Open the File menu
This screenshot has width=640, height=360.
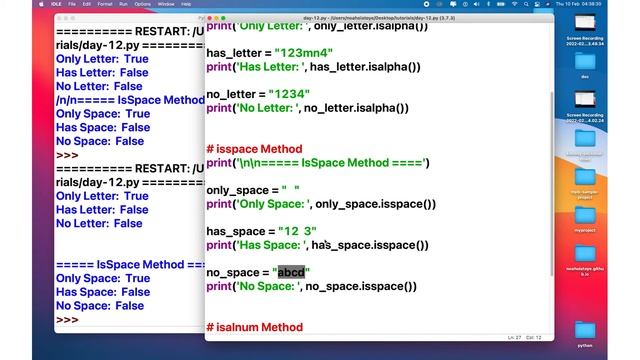point(72,4)
